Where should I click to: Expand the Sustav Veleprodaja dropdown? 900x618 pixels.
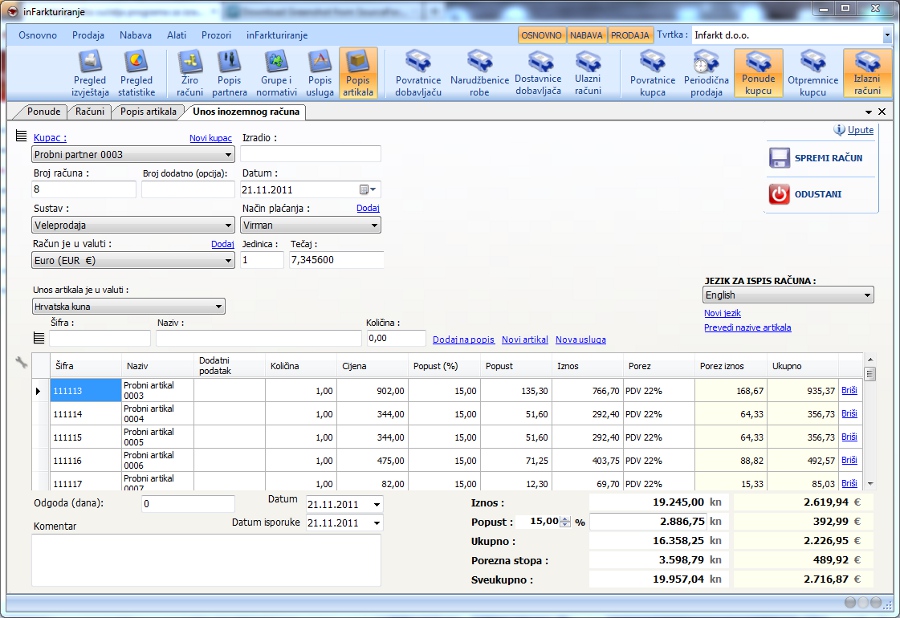tap(228, 225)
